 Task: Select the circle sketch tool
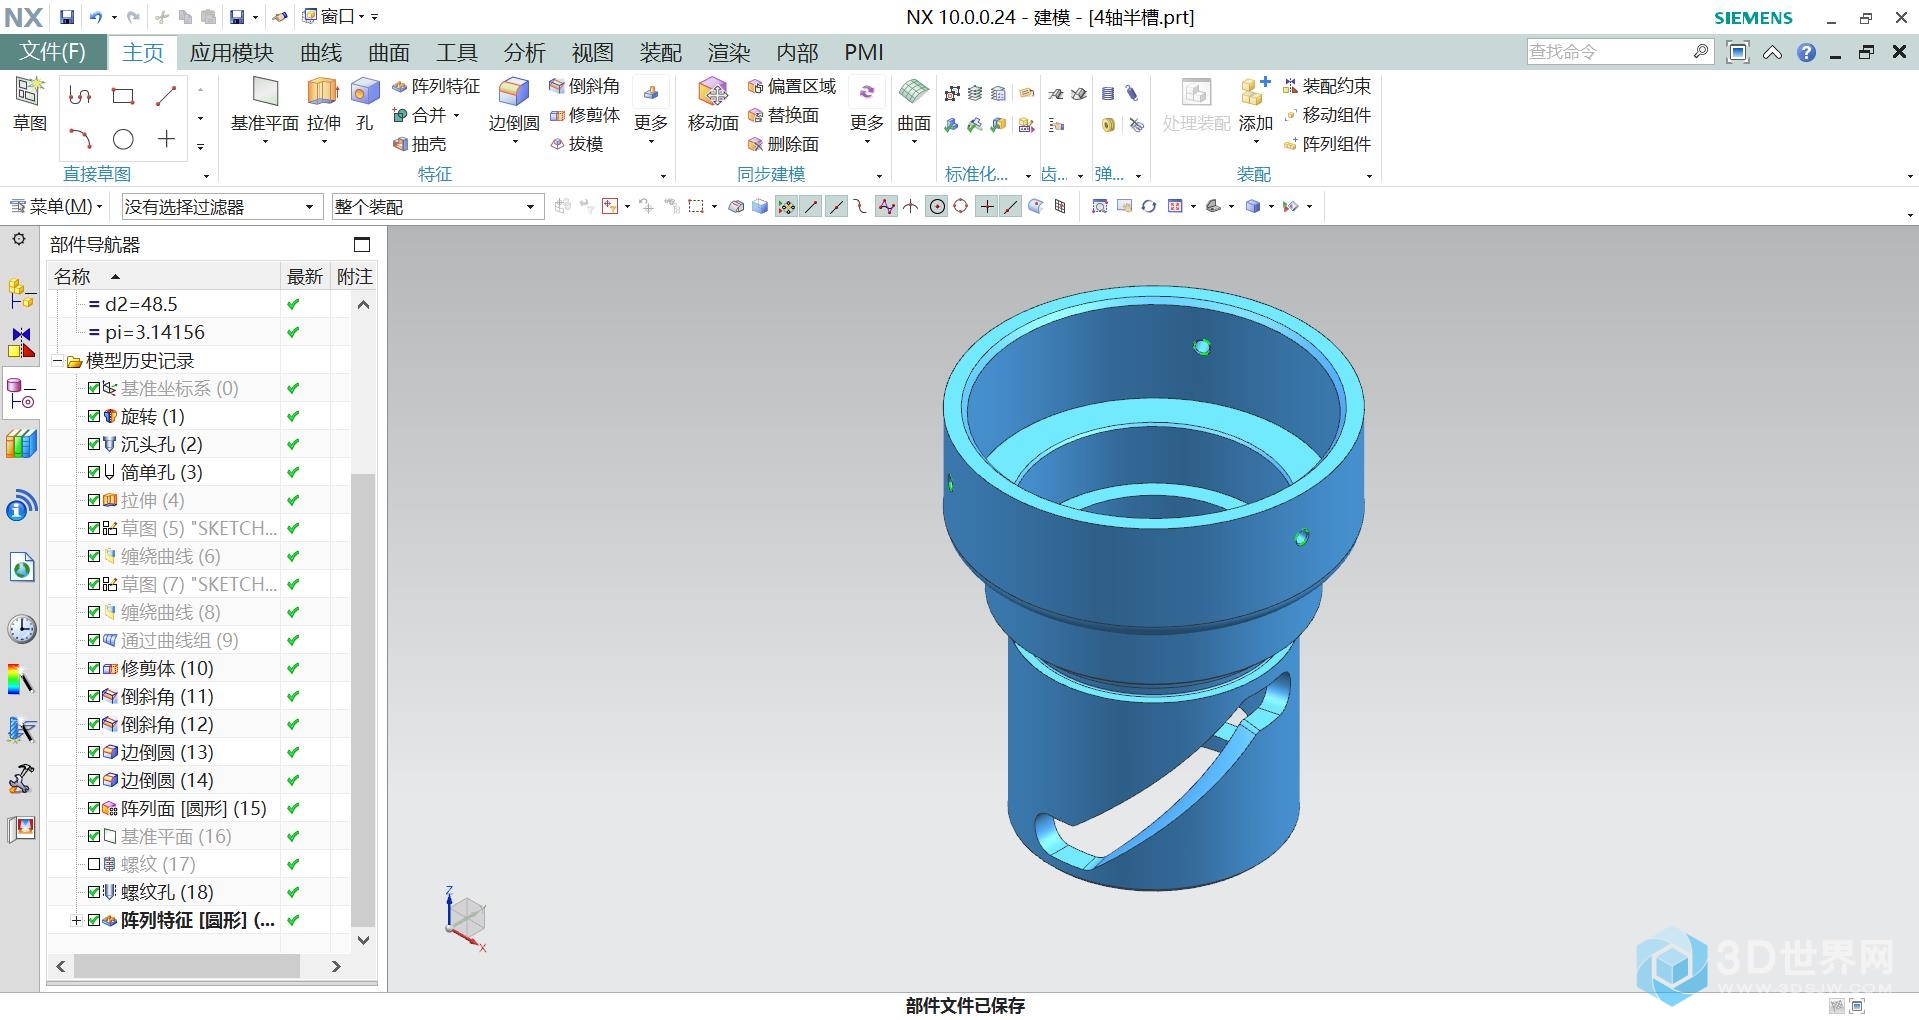point(123,139)
